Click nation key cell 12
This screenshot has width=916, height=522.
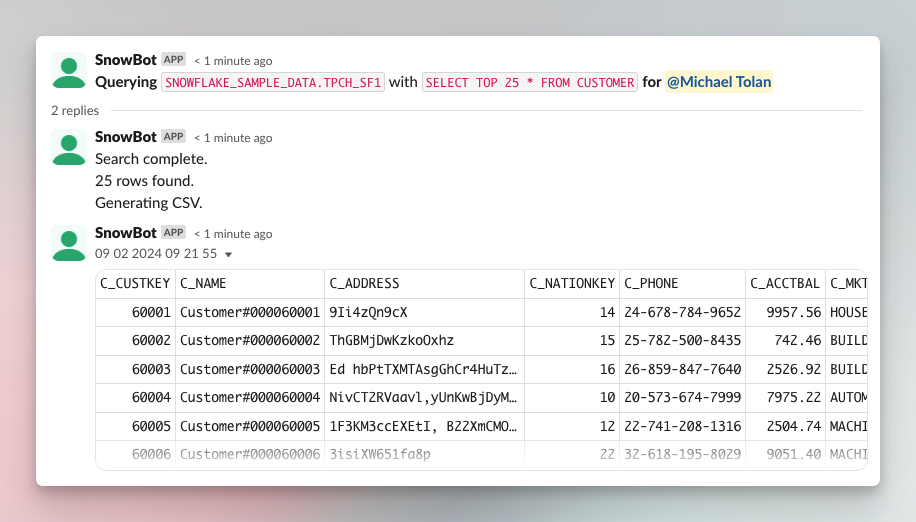coord(572,427)
